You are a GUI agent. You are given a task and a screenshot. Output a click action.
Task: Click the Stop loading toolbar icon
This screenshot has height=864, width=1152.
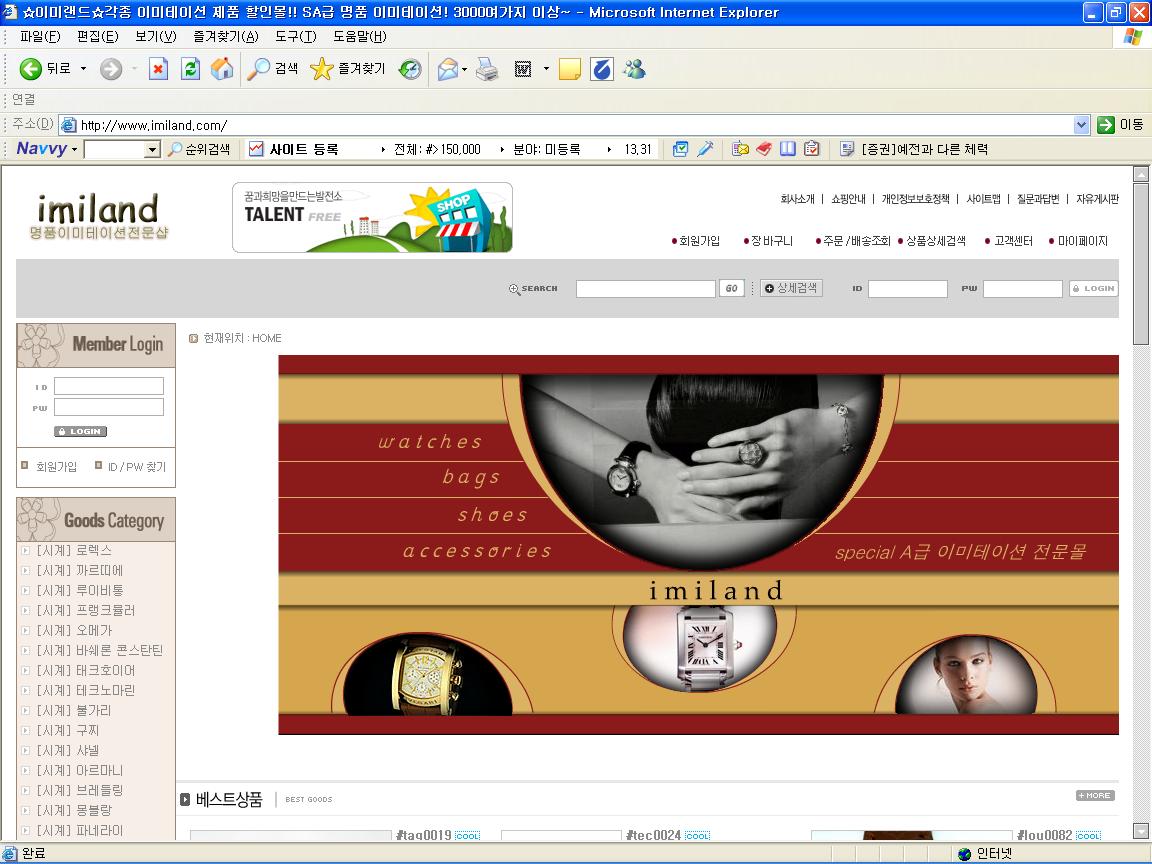[x=158, y=69]
